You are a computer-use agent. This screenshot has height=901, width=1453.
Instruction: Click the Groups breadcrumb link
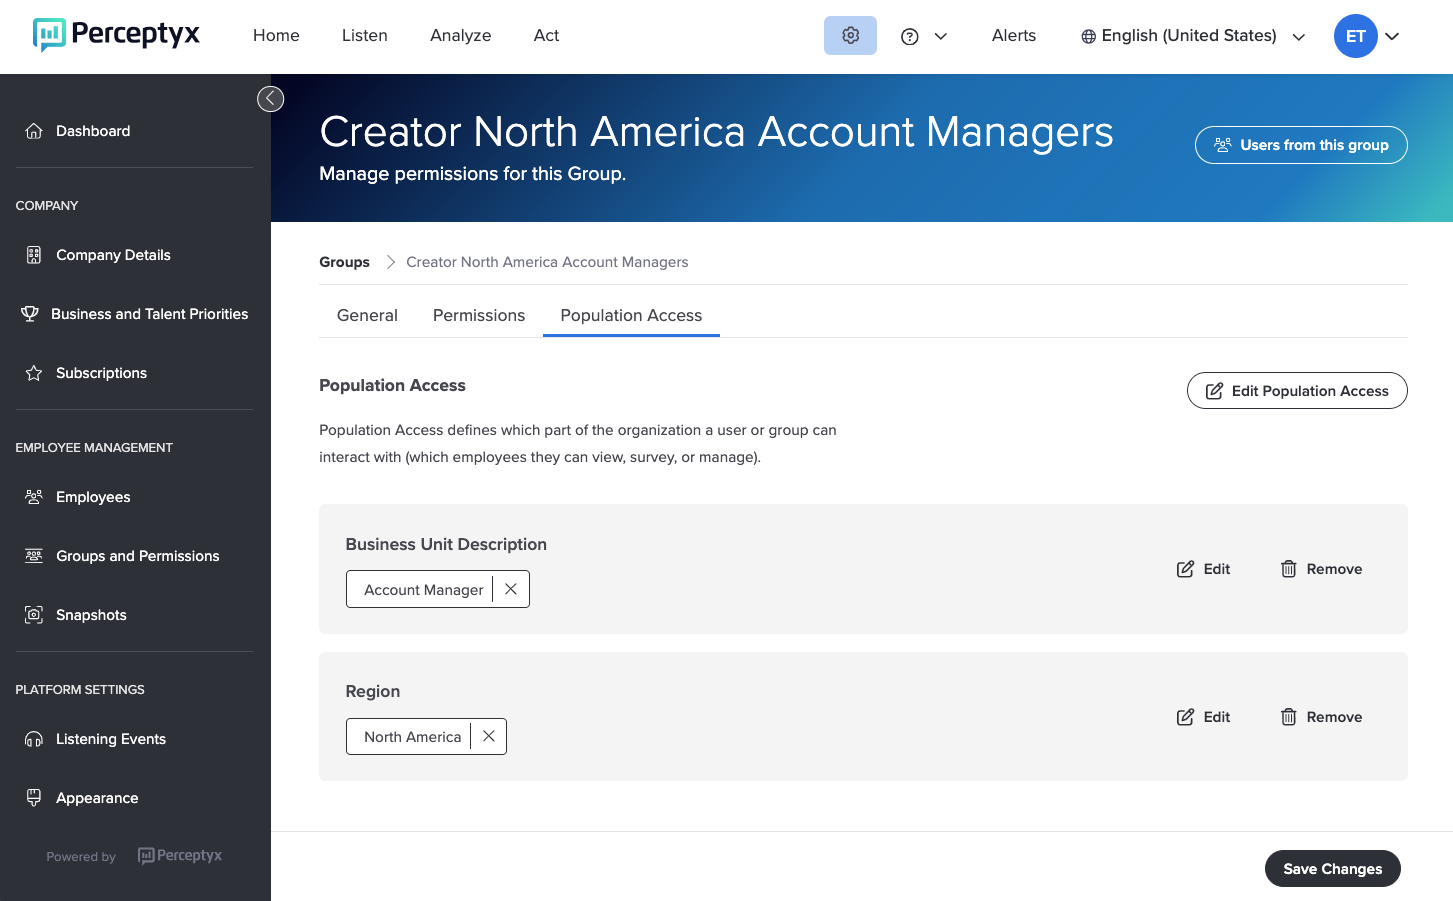(x=344, y=262)
